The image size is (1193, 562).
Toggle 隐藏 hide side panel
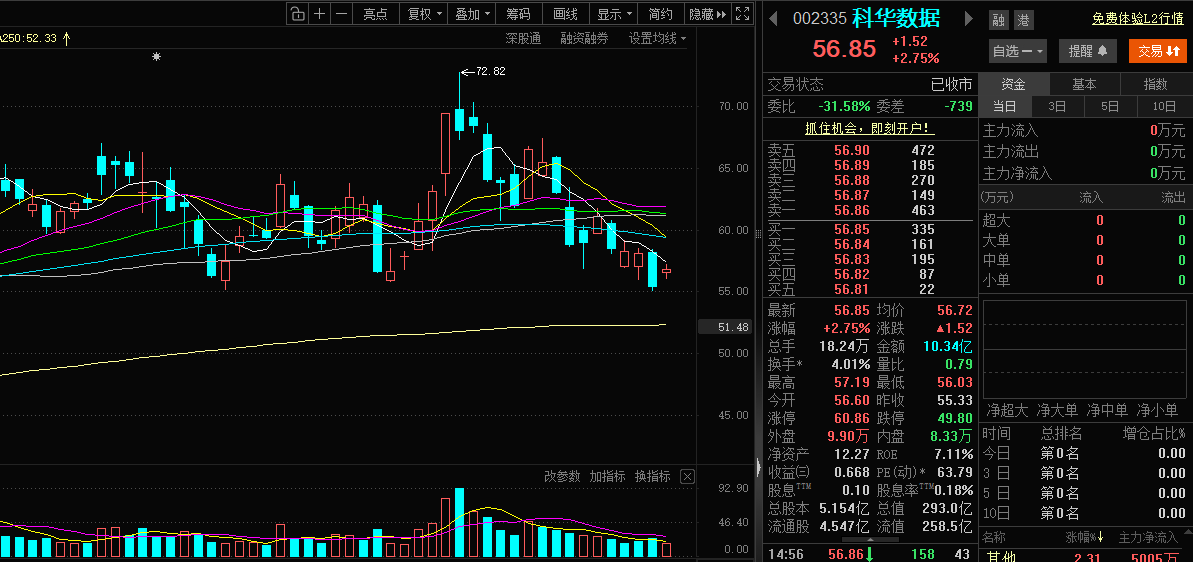707,14
